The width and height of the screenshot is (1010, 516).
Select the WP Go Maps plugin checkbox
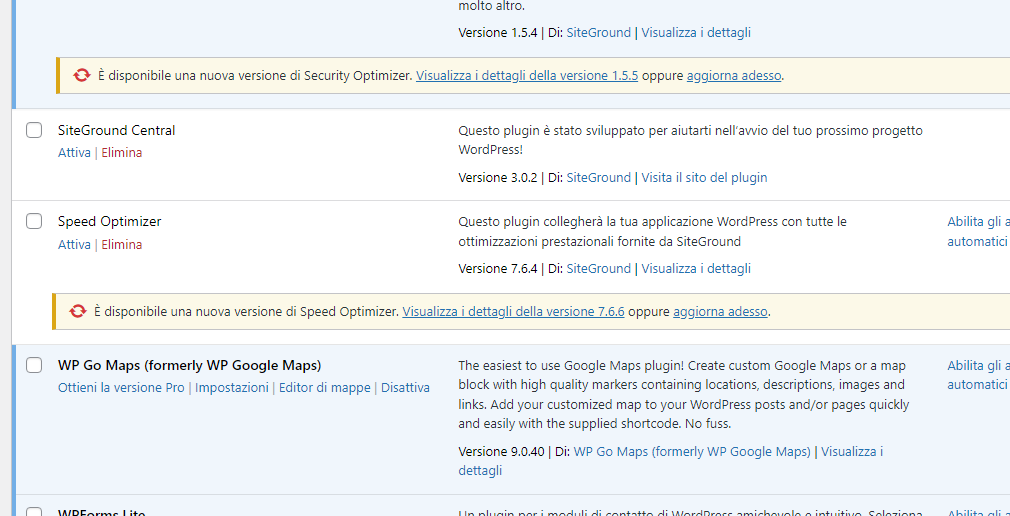click(x=34, y=365)
